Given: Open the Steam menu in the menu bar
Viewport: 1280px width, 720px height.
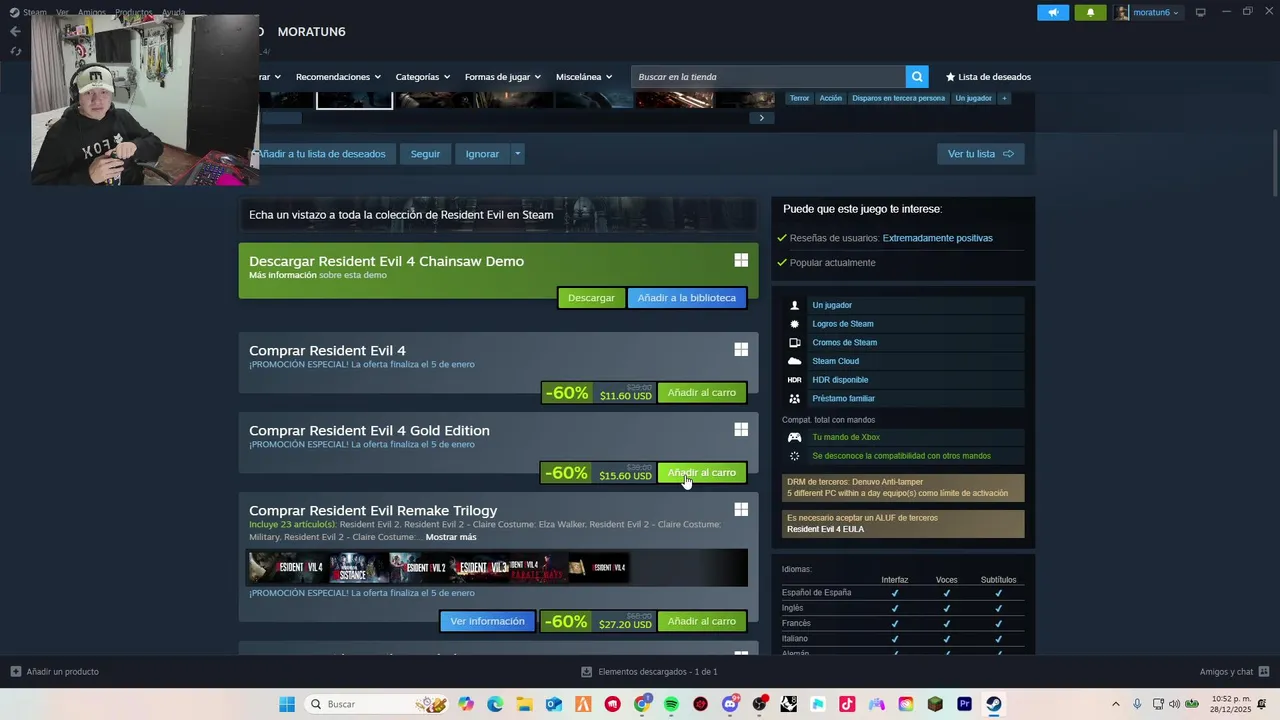Looking at the screenshot, I should point(35,13).
